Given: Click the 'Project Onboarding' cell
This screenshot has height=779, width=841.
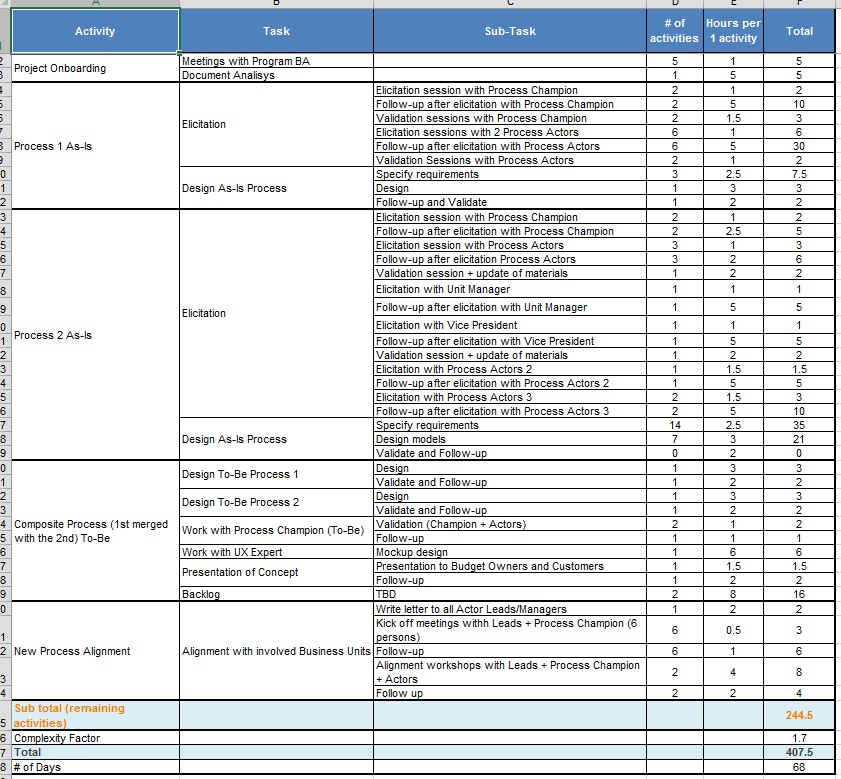Looking at the screenshot, I should pos(60,68).
